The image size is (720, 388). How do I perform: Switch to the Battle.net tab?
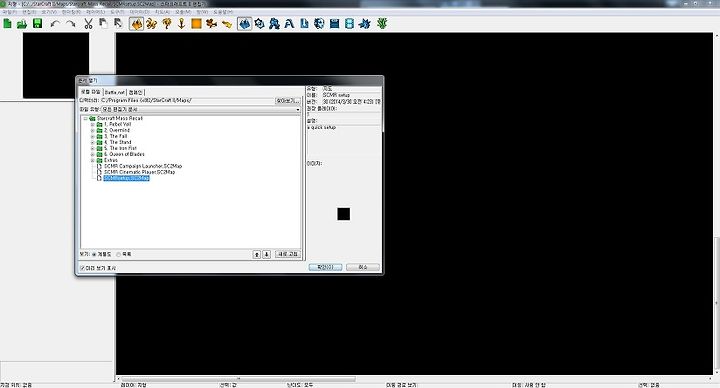(x=115, y=92)
